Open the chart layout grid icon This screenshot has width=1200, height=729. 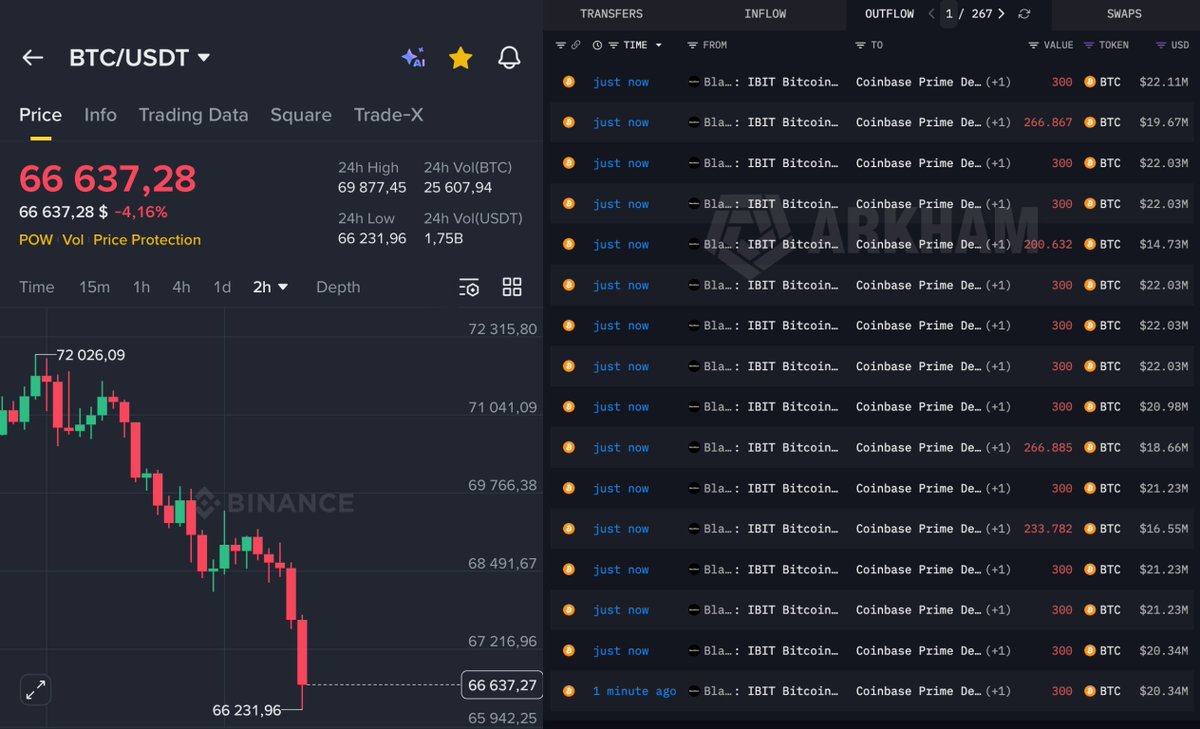[x=512, y=287]
